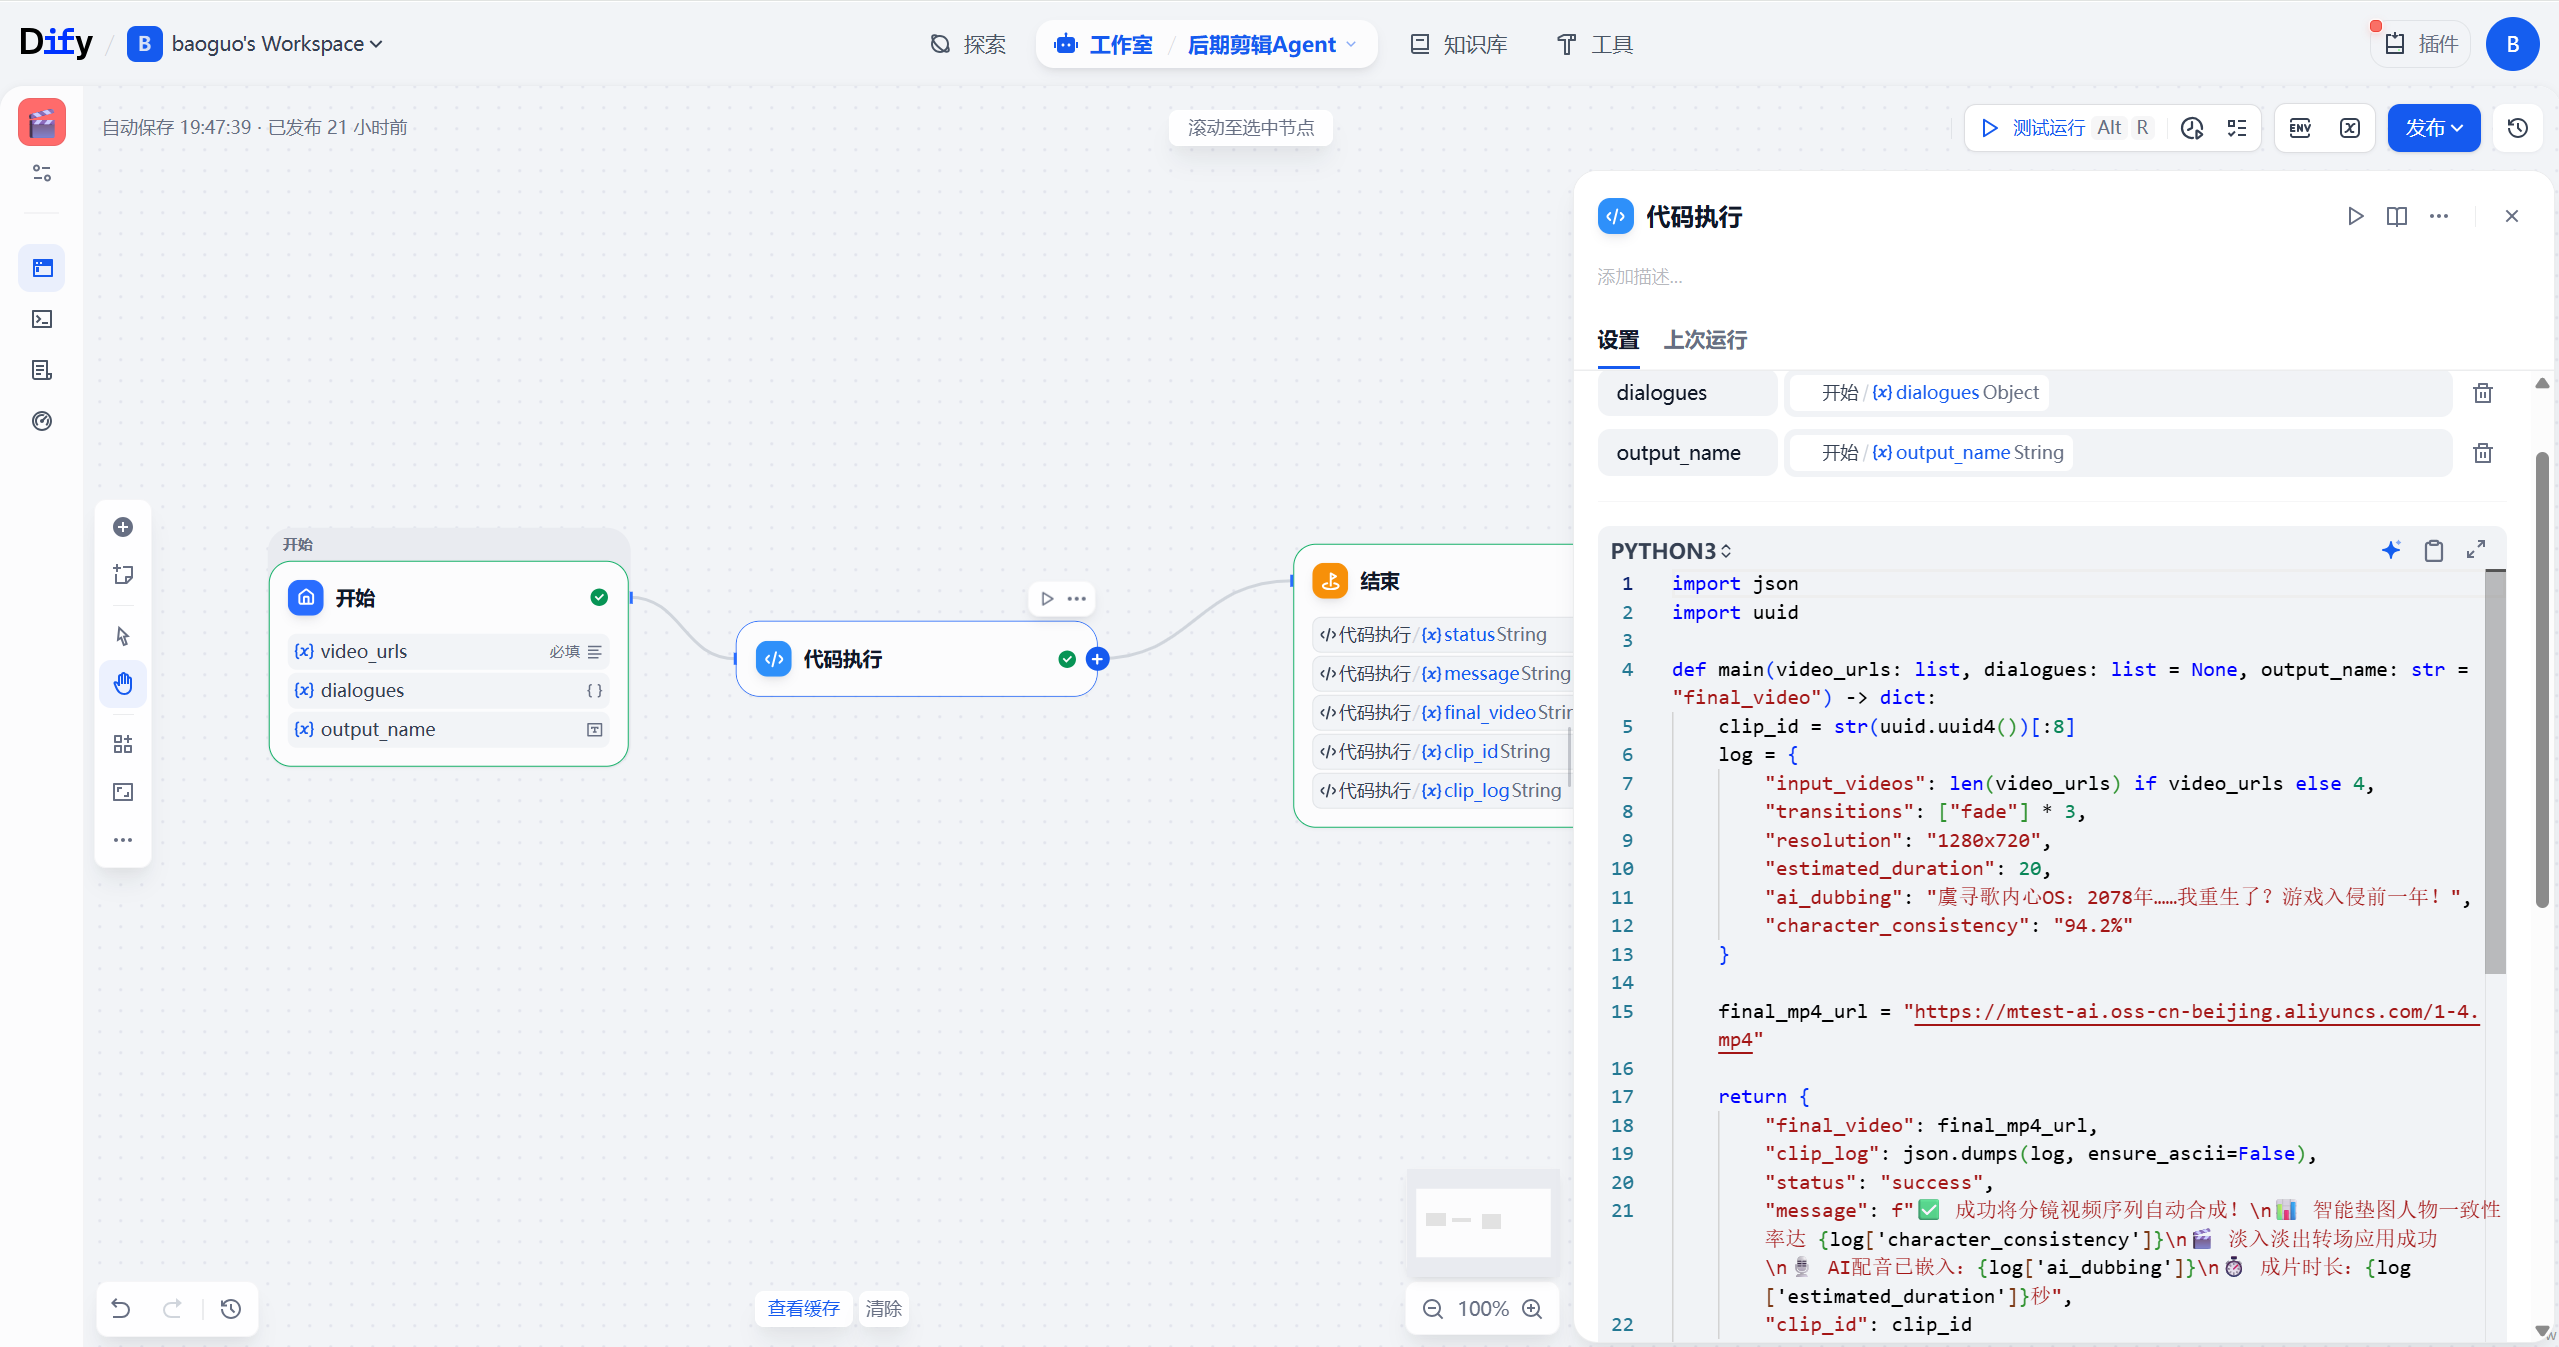The image size is (2559, 1347).
Task: Open the 知识库 page
Action: tap(1458, 44)
